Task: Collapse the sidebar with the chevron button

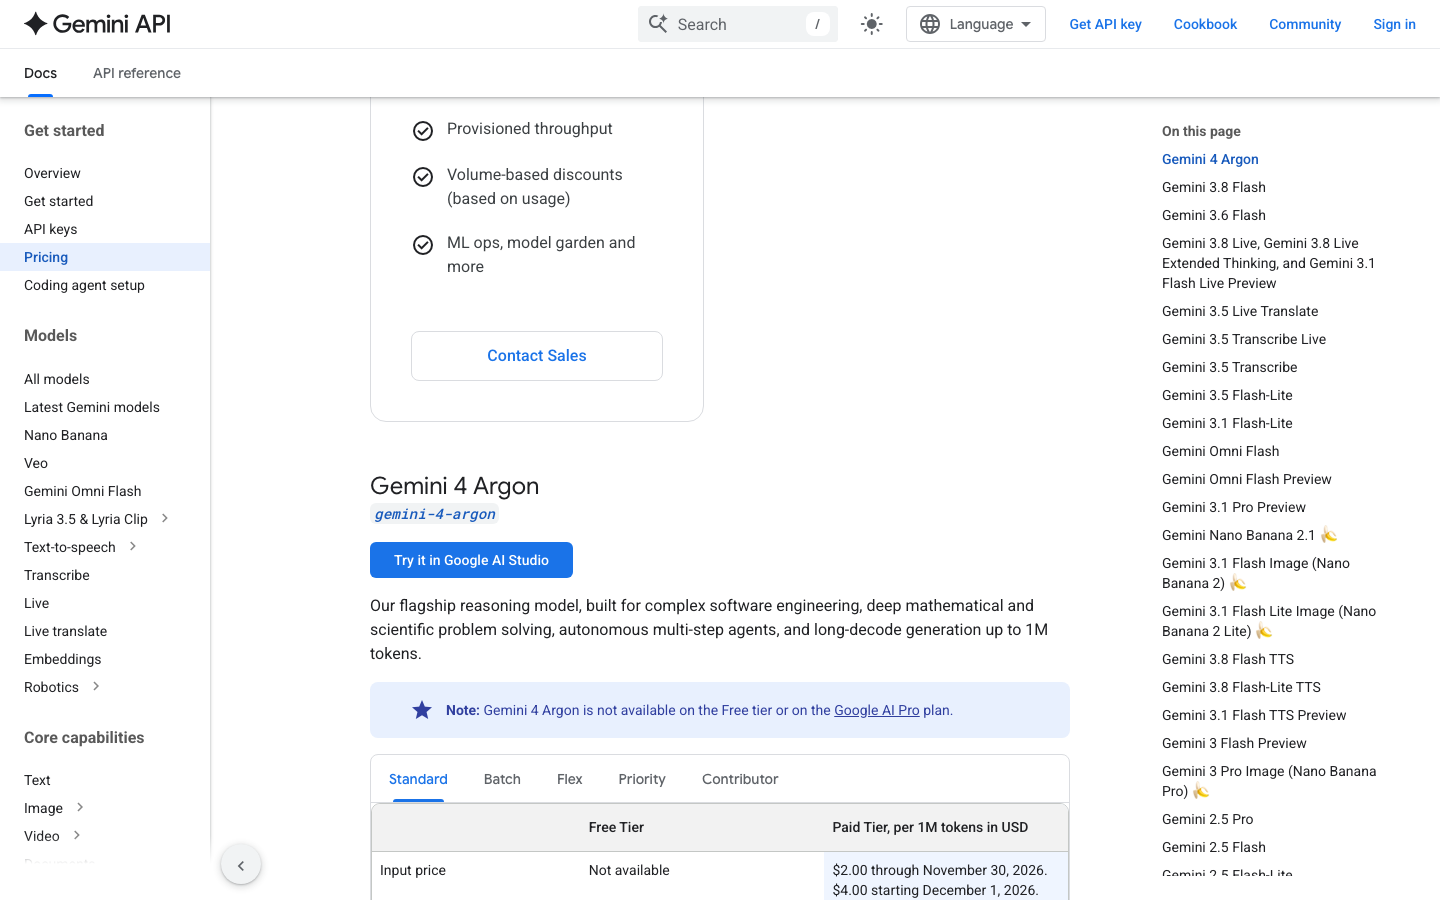Action: pos(241,865)
